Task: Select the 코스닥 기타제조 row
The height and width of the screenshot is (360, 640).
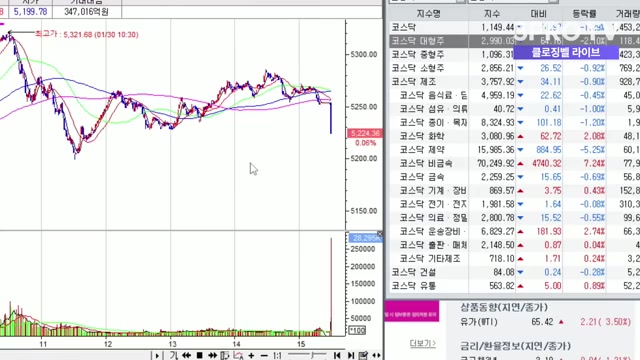Action: coord(514,258)
